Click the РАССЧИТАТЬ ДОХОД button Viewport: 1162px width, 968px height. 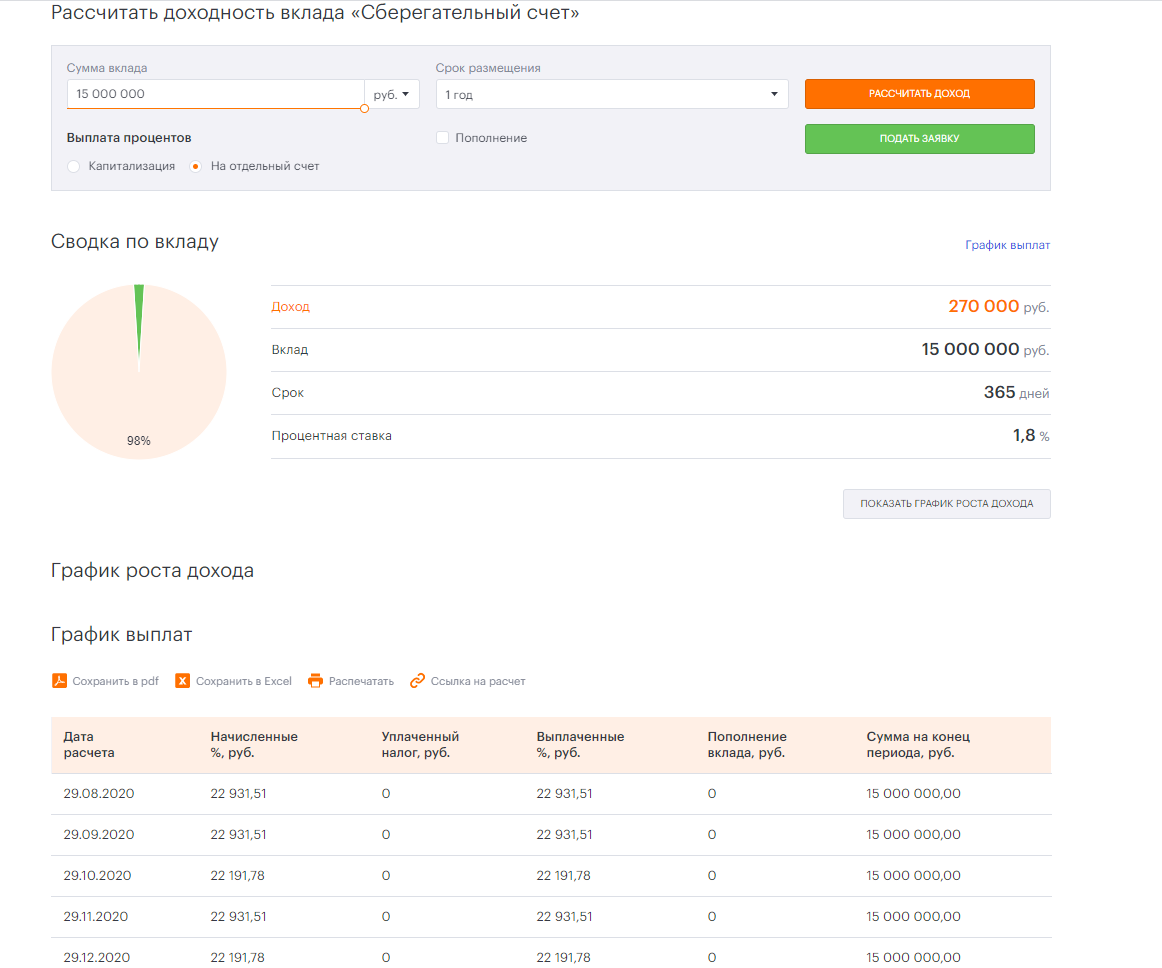point(920,93)
